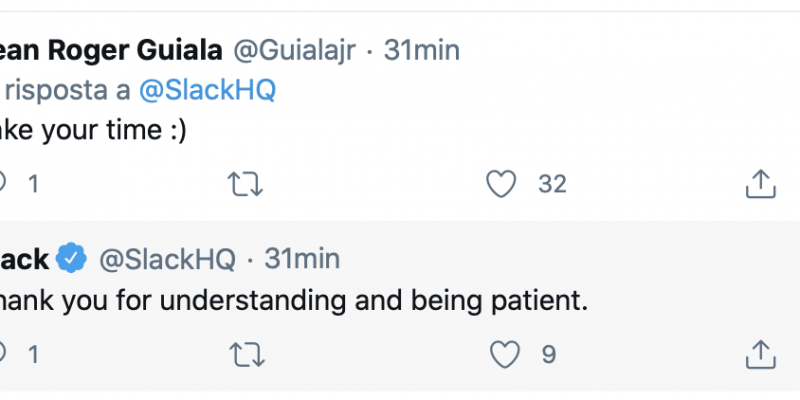The width and height of the screenshot is (800, 400).
Task: Open the @SlackHQ handle in Slack's tweet
Action: pyautogui.click(x=167, y=260)
